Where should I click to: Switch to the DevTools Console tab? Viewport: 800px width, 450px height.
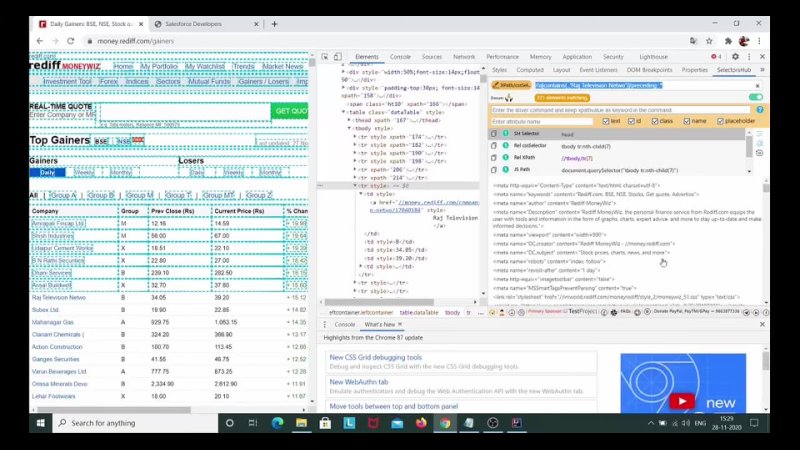[x=400, y=57]
